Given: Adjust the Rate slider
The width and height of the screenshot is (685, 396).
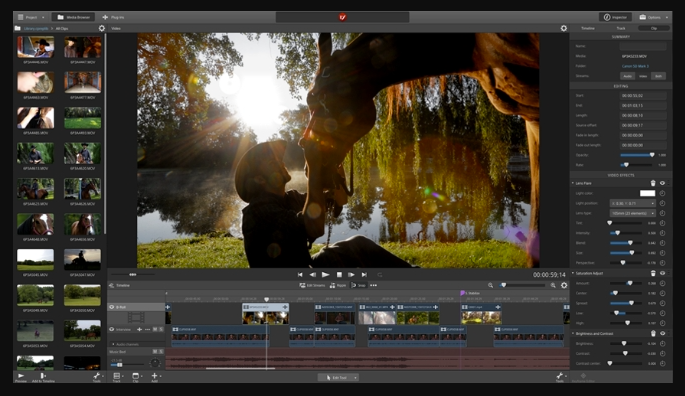Looking at the screenshot, I should [x=637, y=165].
